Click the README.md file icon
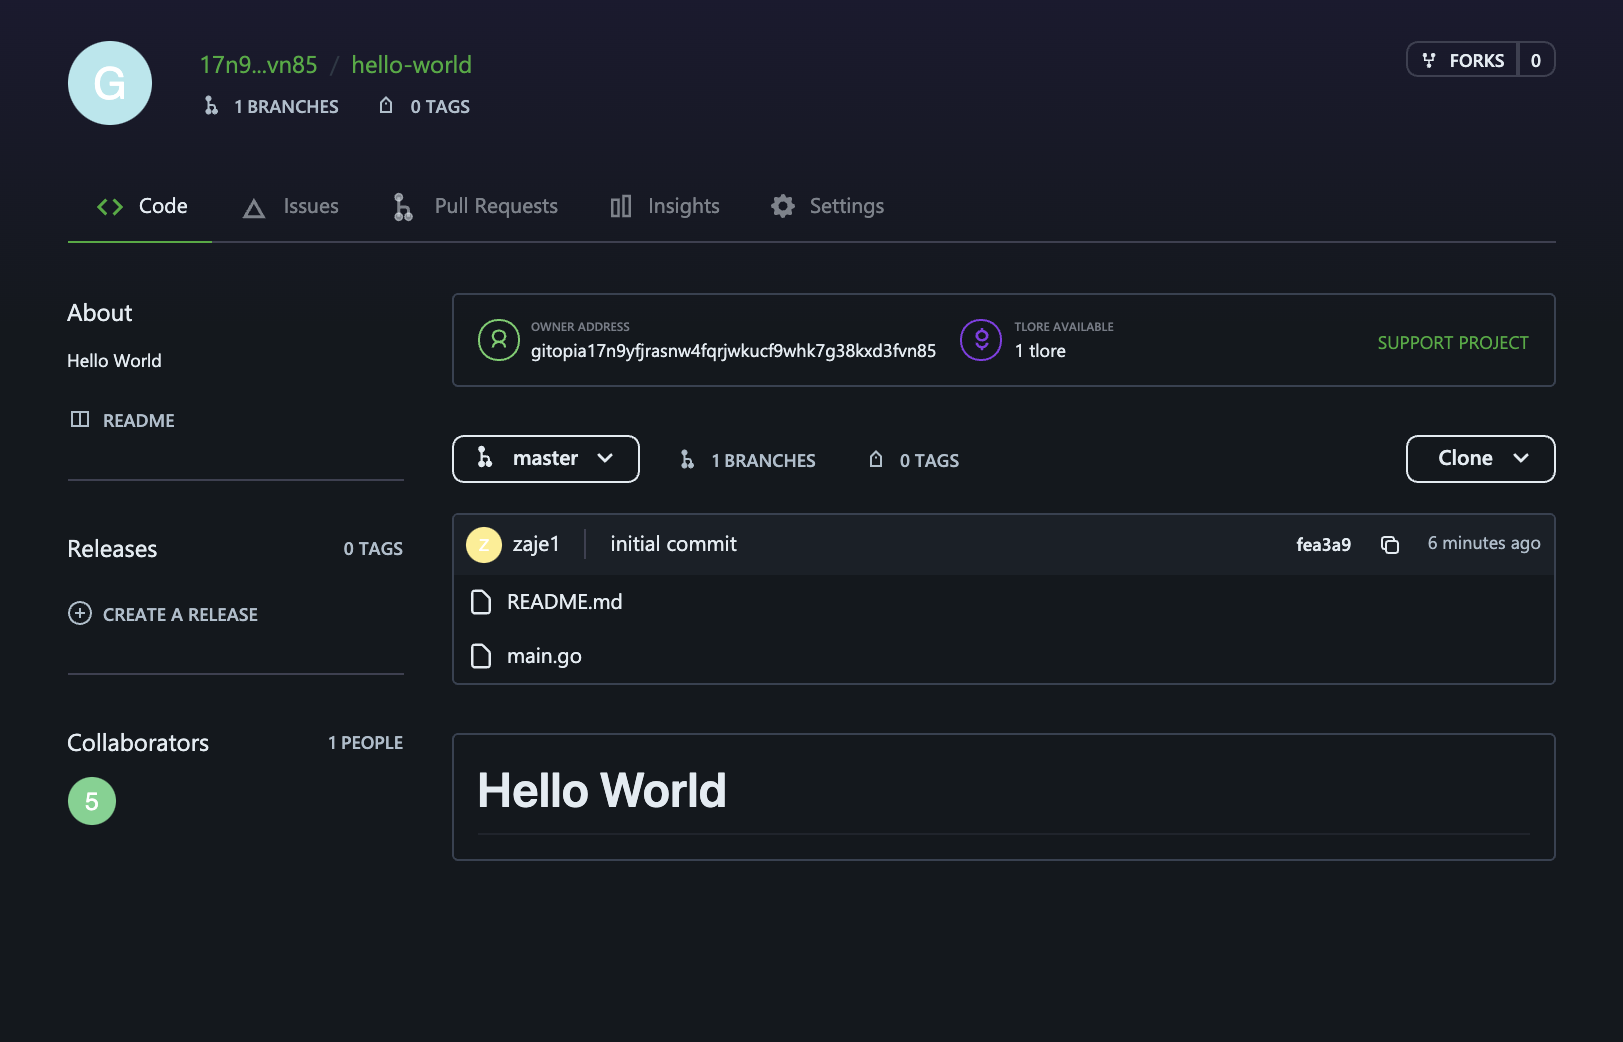 [481, 602]
